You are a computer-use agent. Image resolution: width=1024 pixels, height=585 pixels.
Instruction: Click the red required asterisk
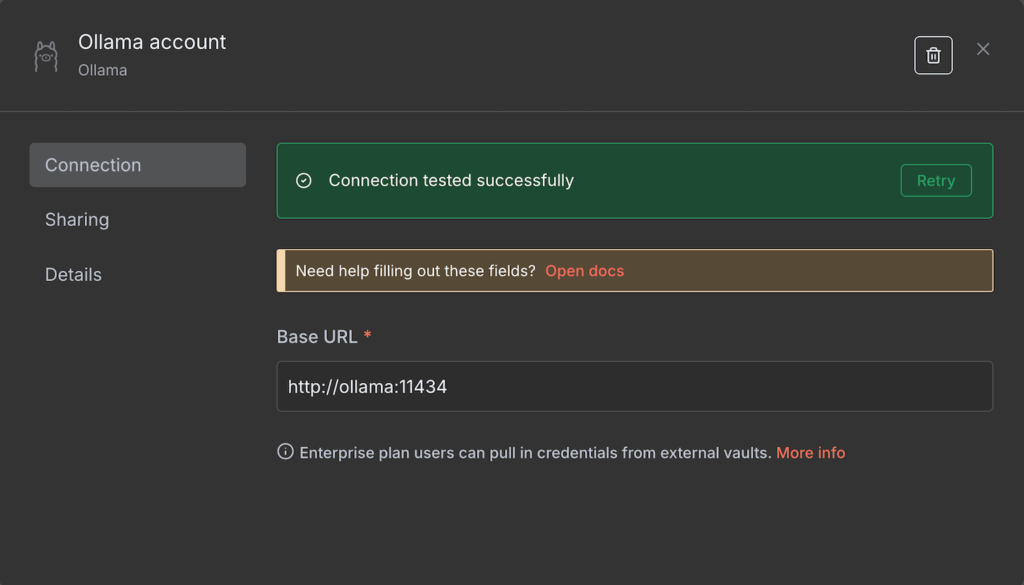click(367, 336)
